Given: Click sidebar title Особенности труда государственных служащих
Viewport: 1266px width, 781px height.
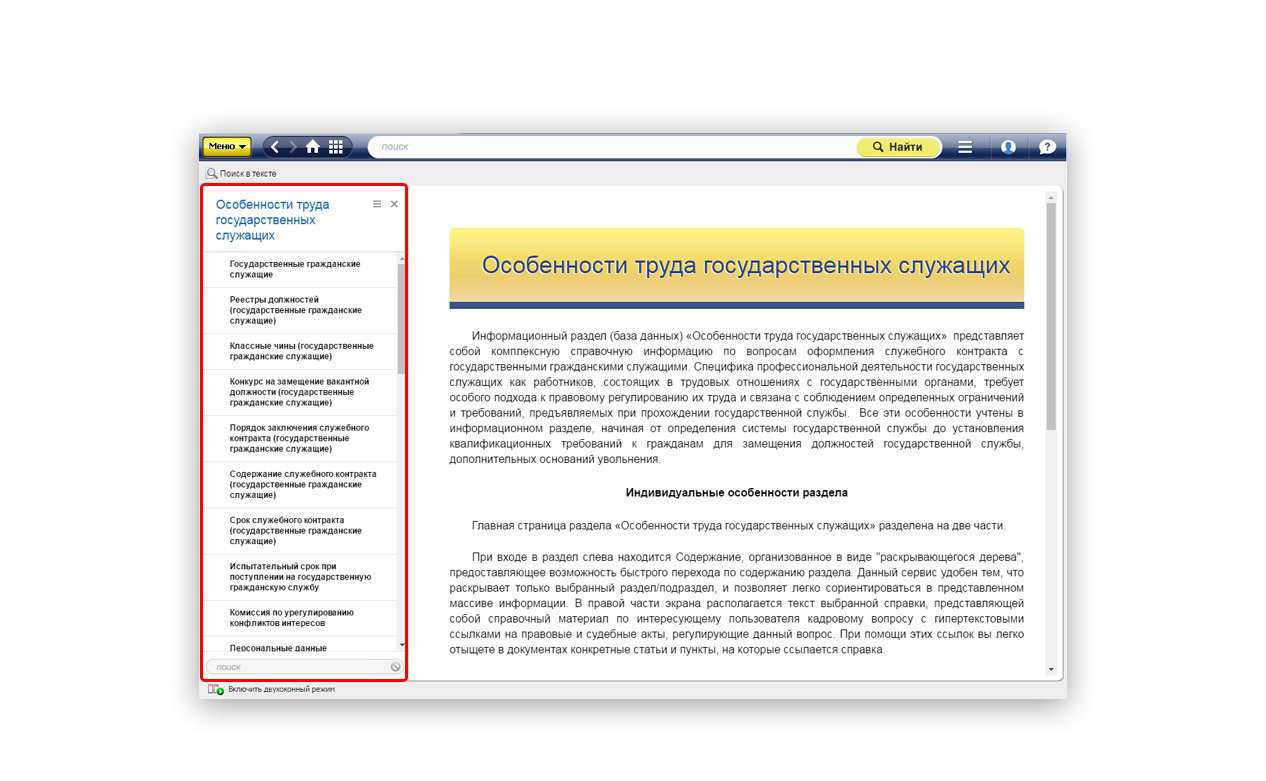Looking at the screenshot, I should [x=272, y=220].
